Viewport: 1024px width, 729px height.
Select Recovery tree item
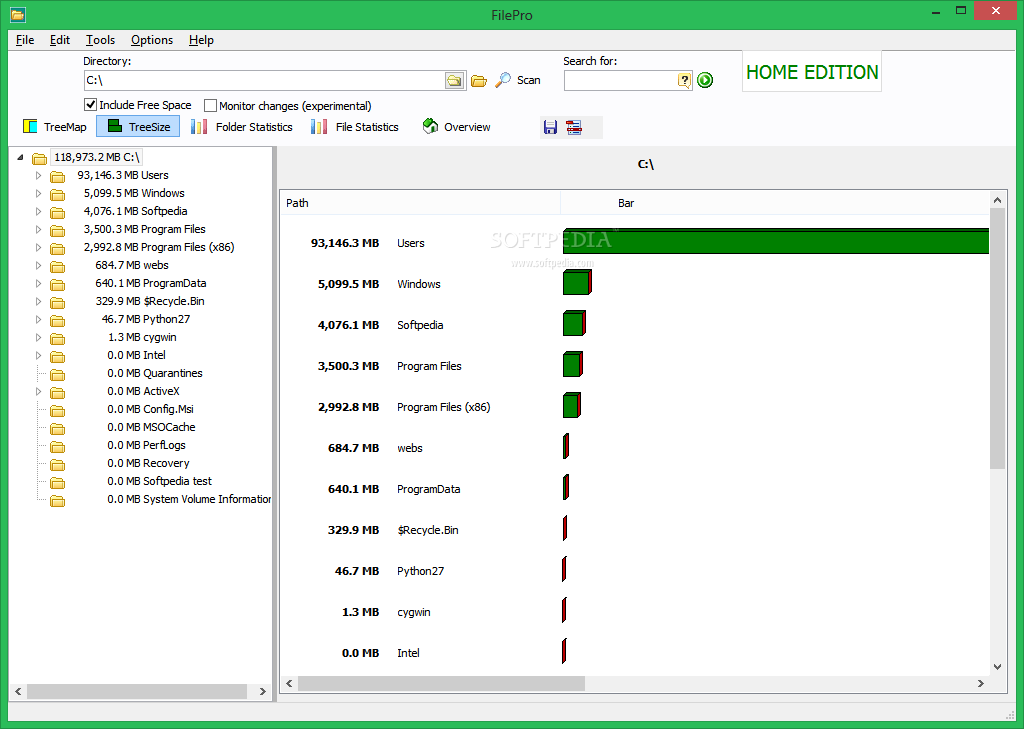click(x=148, y=462)
